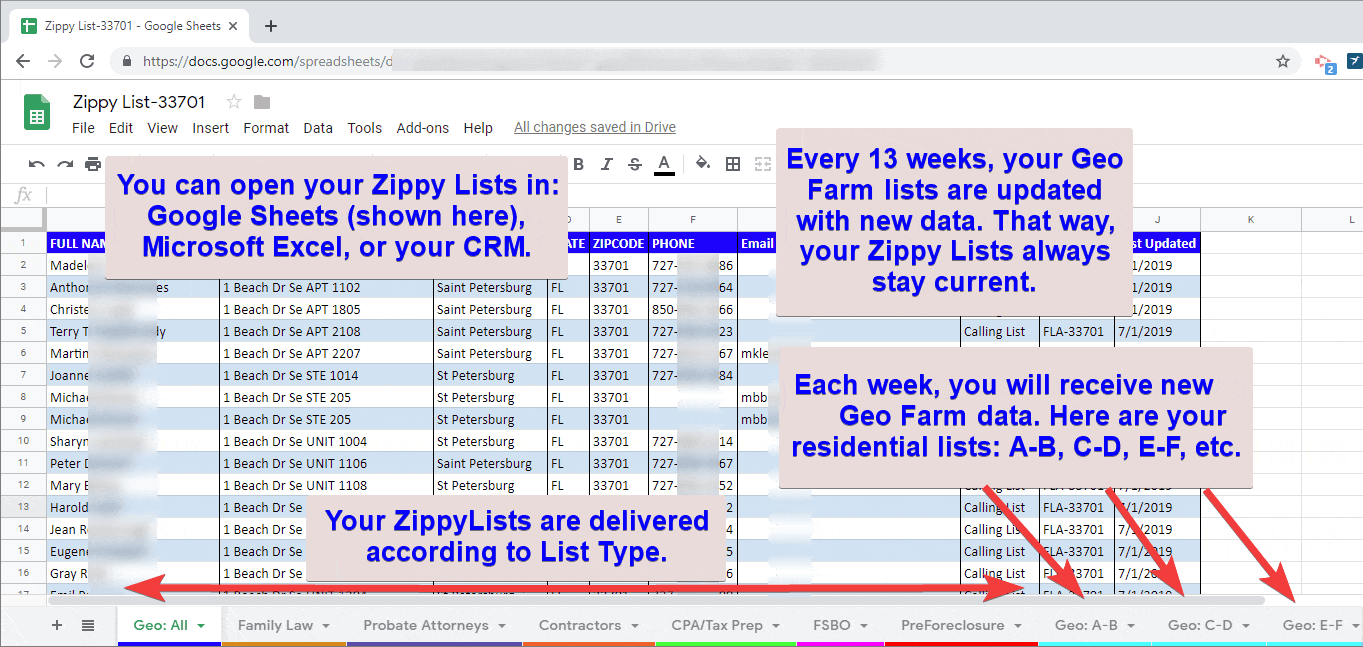The width and height of the screenshot is (1363, 647).
Task: Open the FSBO tab dropdown arrow
Action: click(x=864, y=626)
